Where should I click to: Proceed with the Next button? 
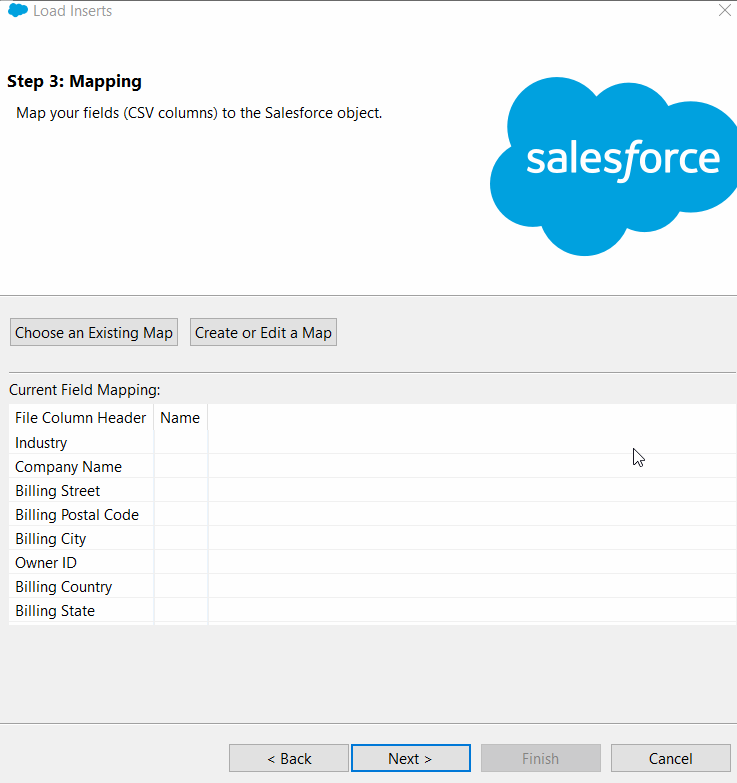click(x=410, y=759)
